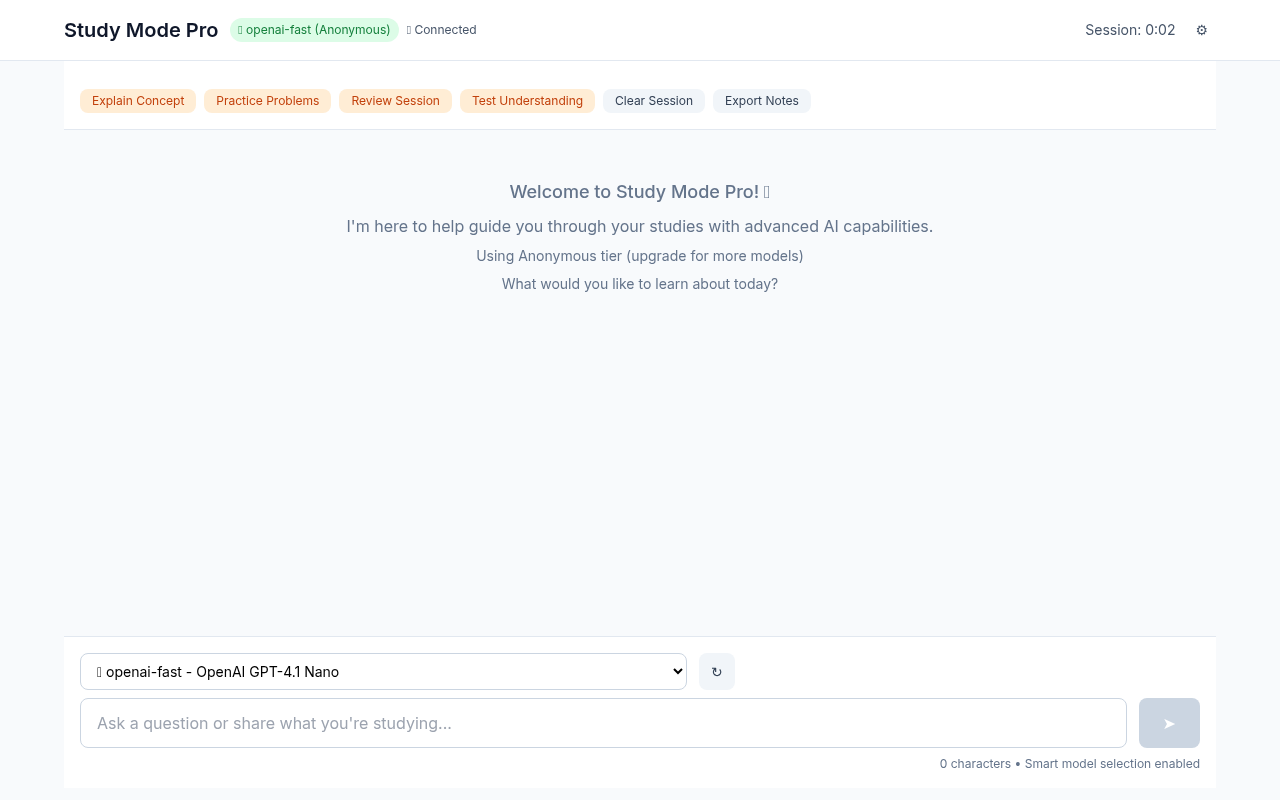Export your study notes
Viewport: 1280px width, 800px height.
click(761, 101)
